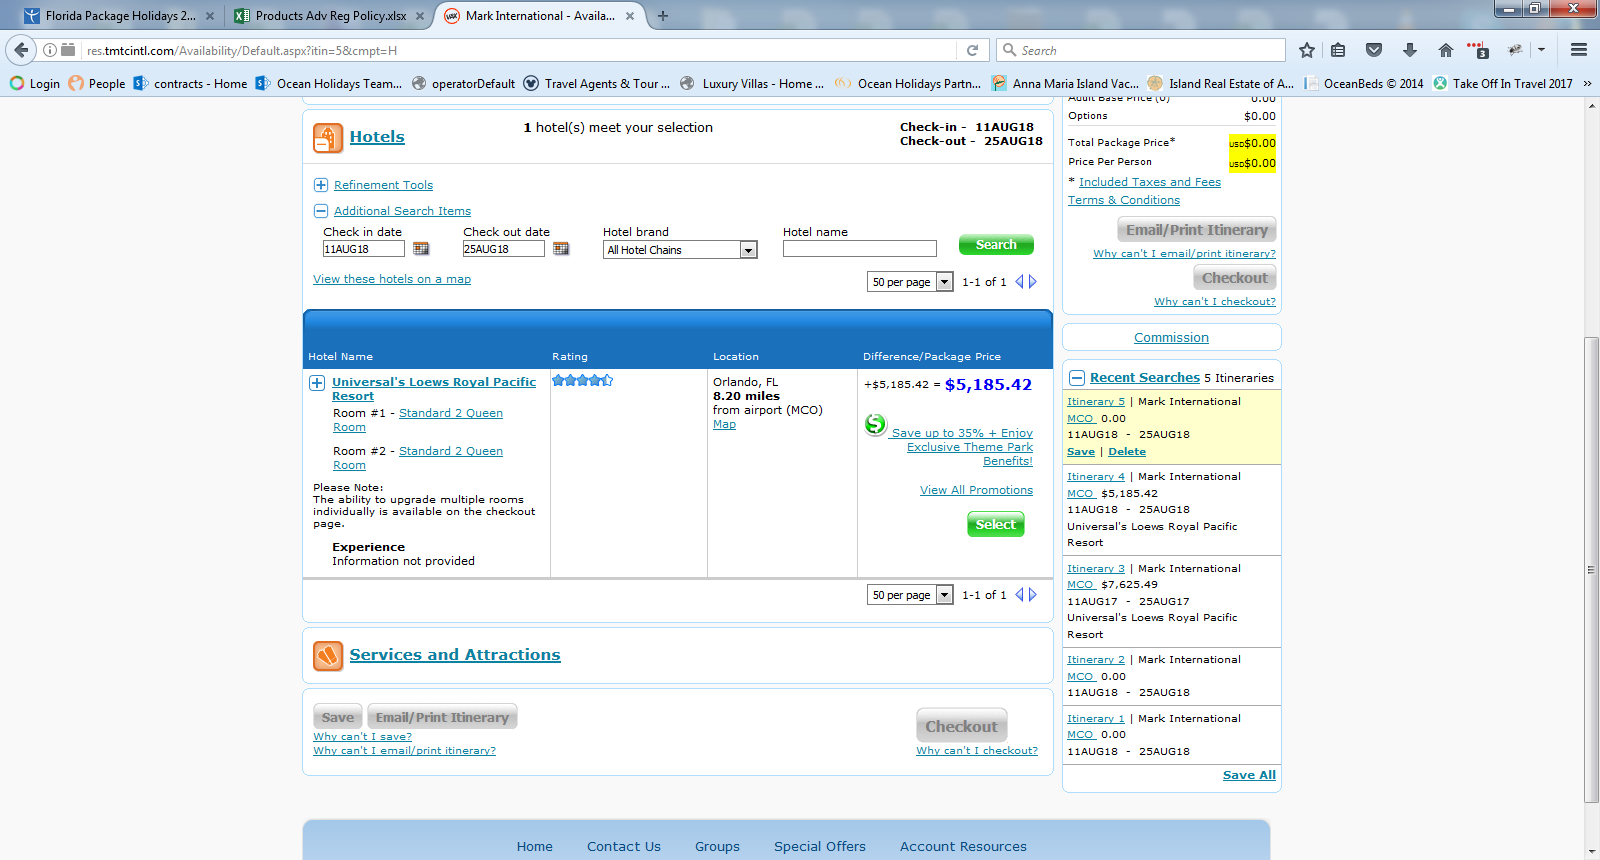This screenshot has width=1600, height=860.
Task: Go to next hotel results page, top pager
Action: (1033, 282)
